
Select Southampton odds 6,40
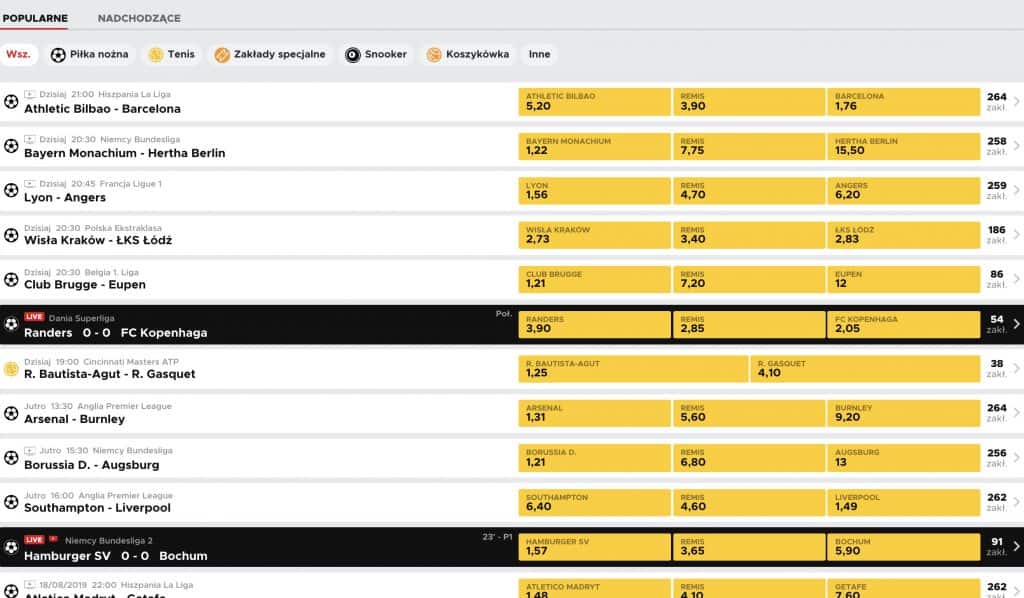click(594, 502)
